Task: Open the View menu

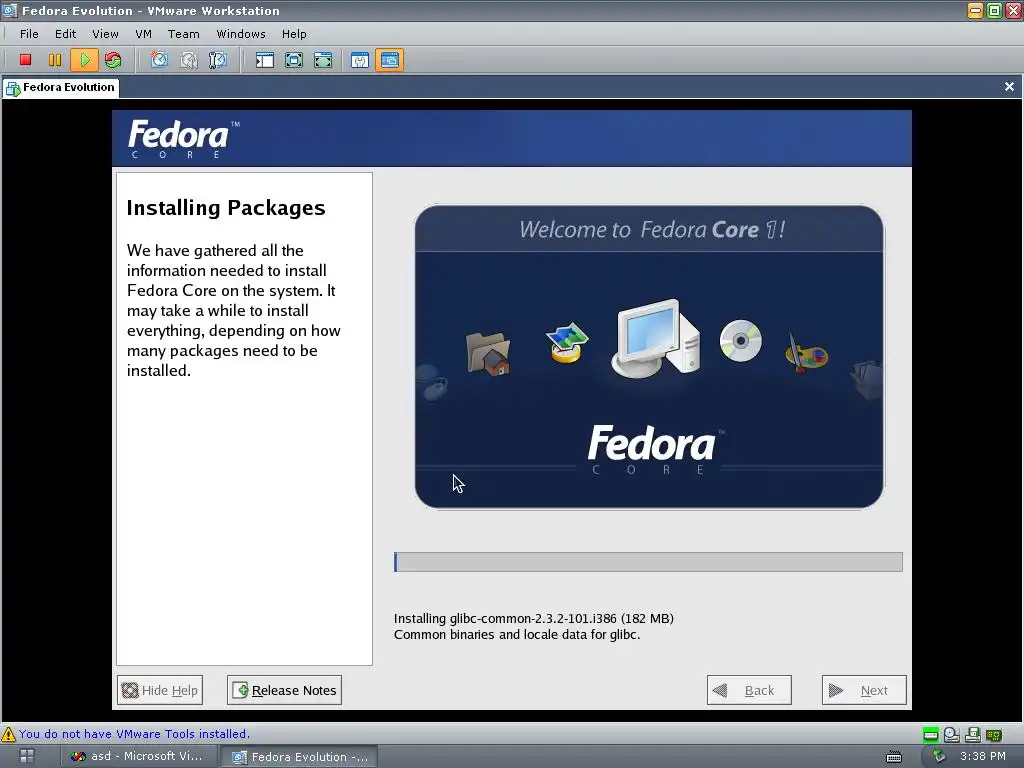Action: click(x=105, y=34)
